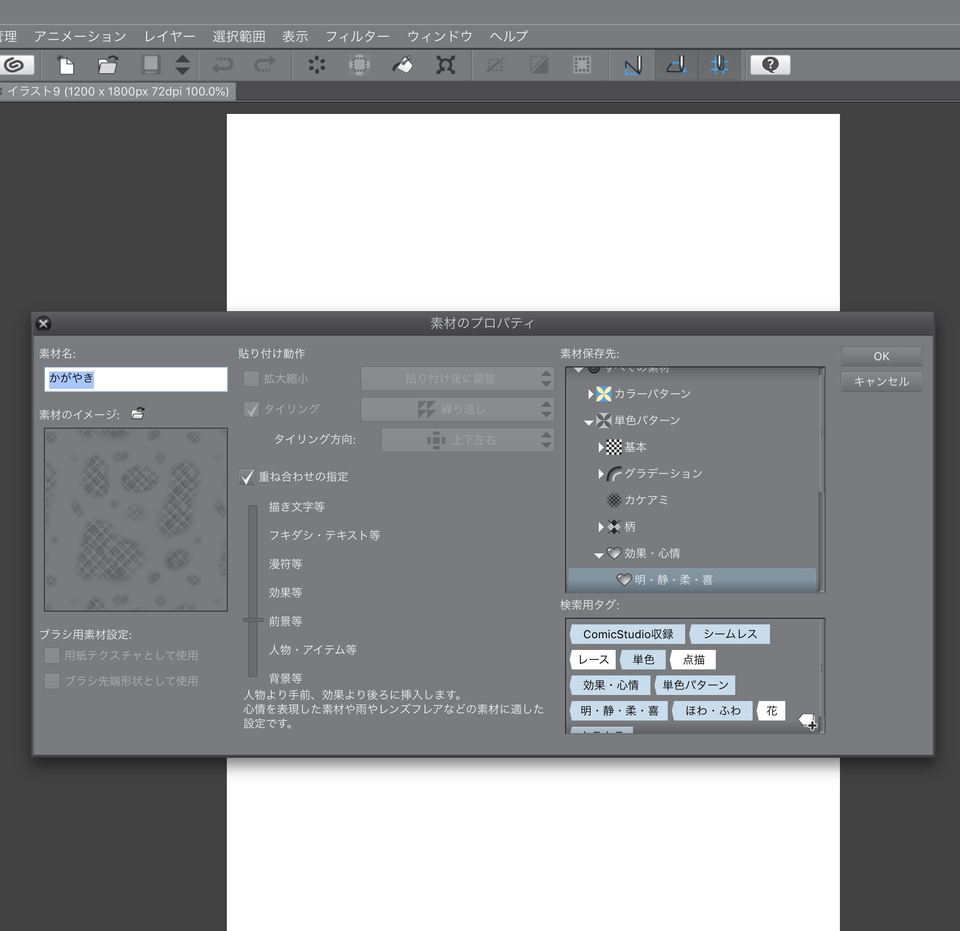Screen dimensions: 960x931
Task: Open the Clip Studio launcher icon
Action: [x=14, y=65]
